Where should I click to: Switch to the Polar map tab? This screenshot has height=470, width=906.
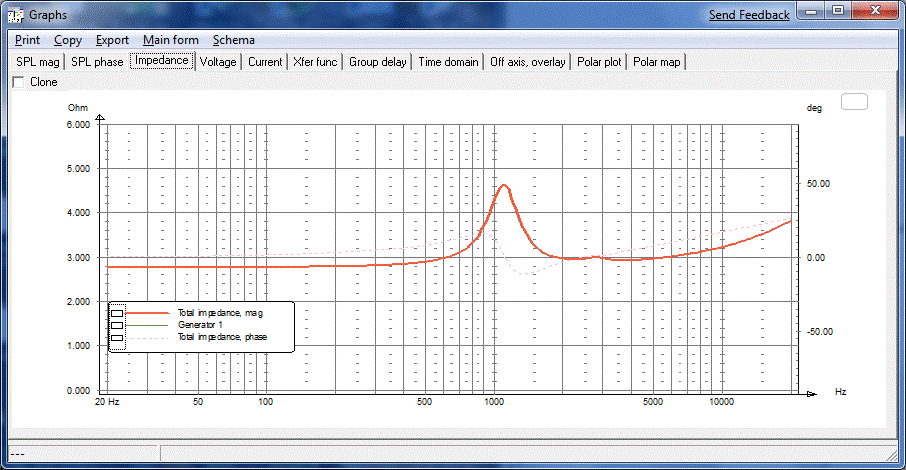pos(656,62)
